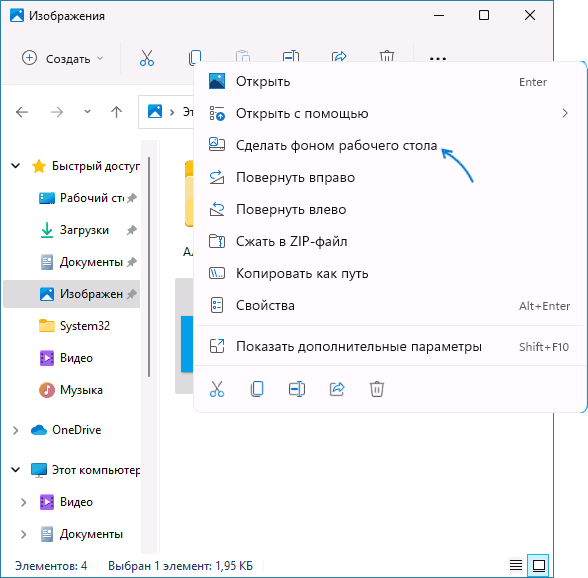Open the Создать (New) dropdown

pyautogui.click(x=63, y=59)
